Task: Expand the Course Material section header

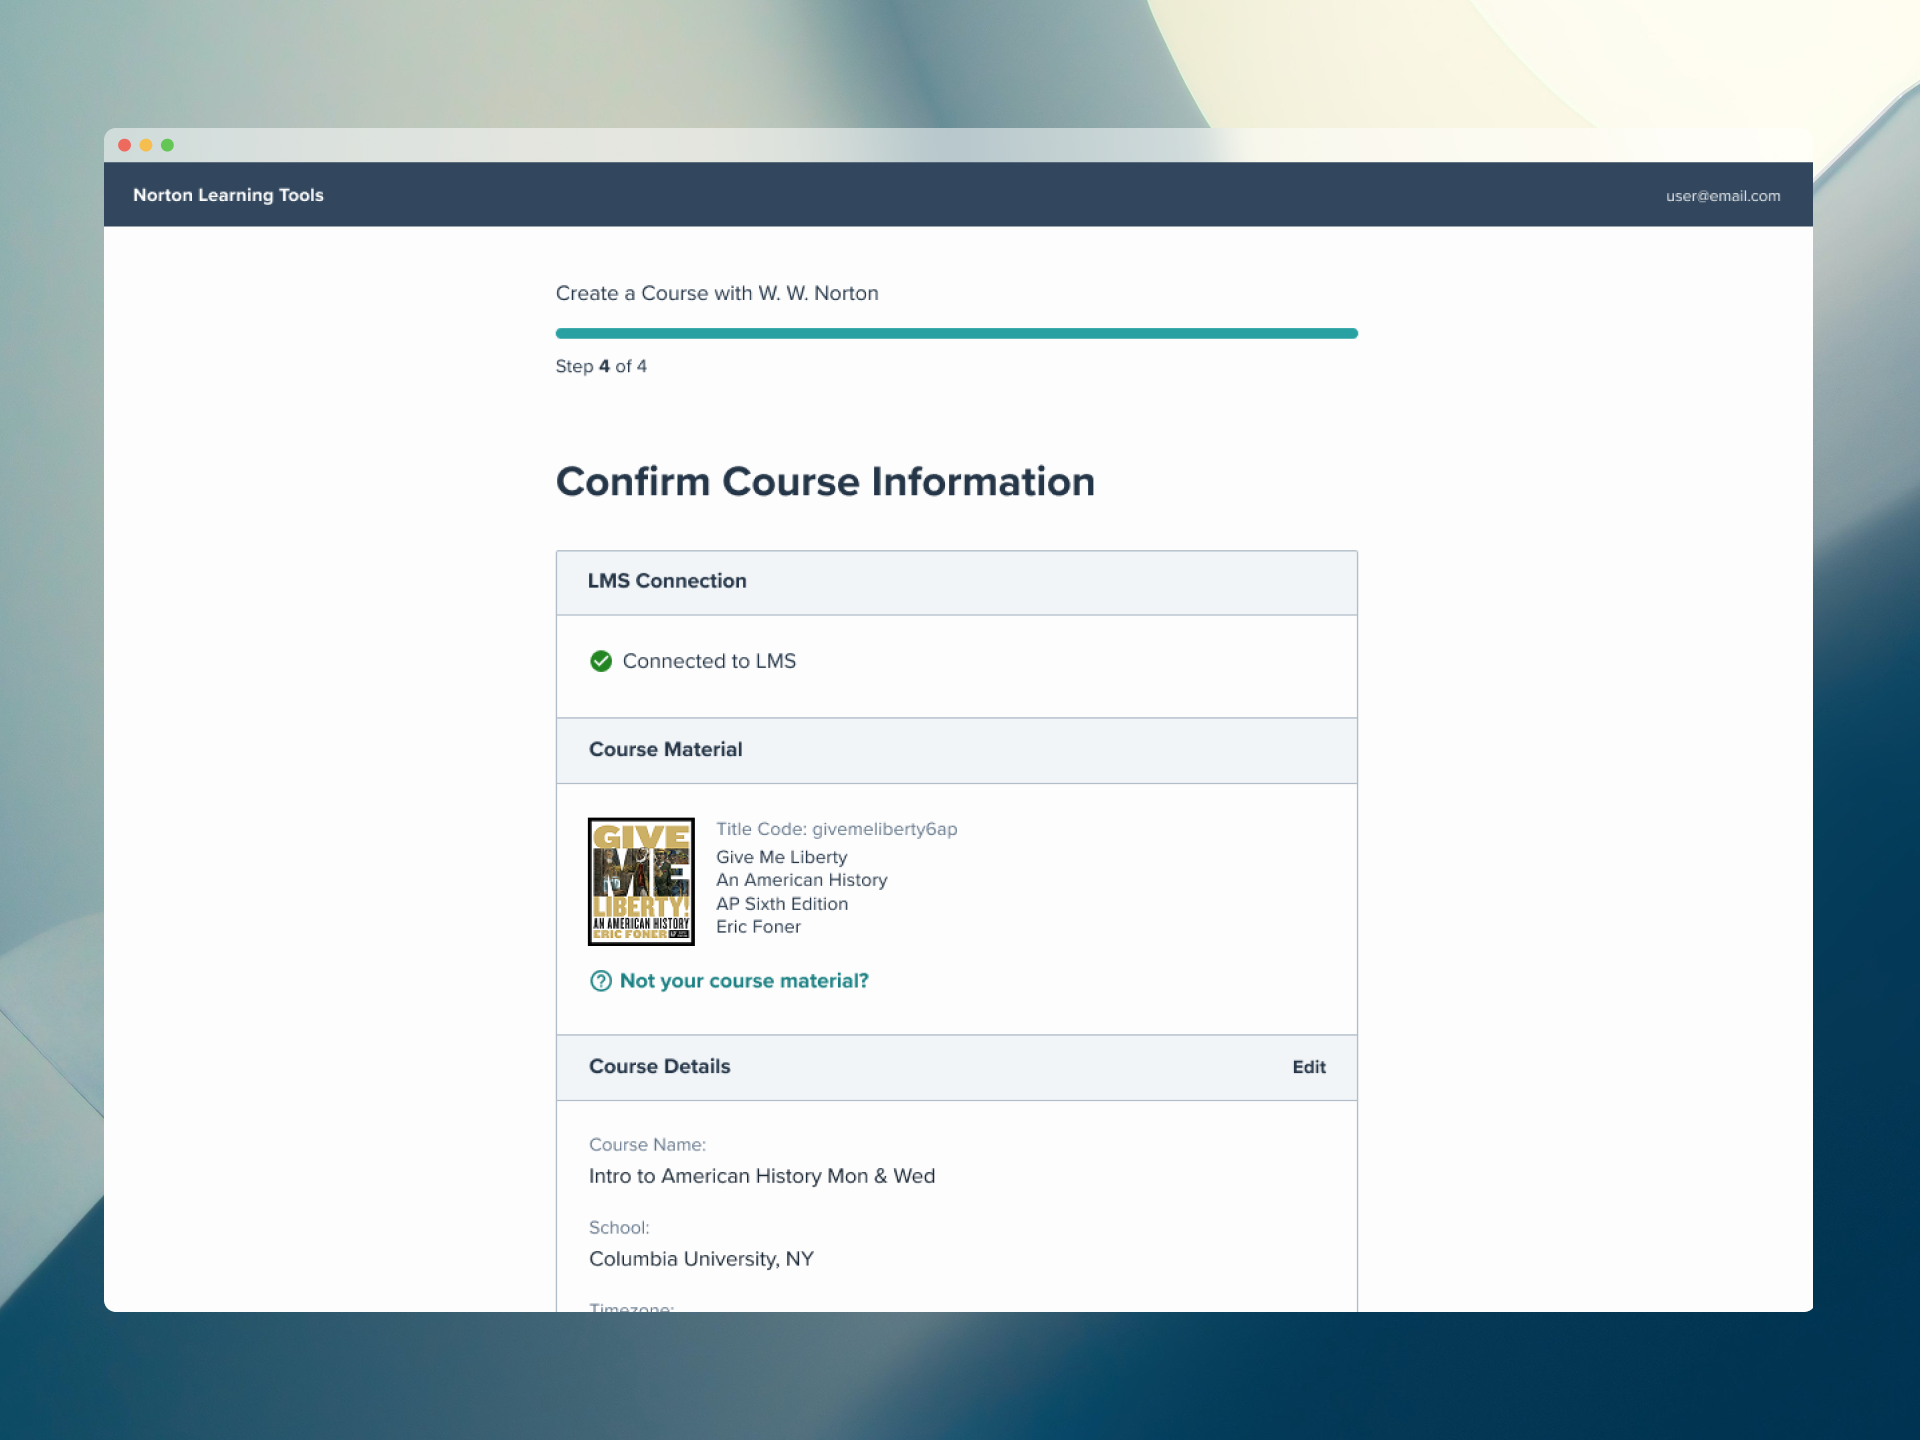Action: pos(665,749)
